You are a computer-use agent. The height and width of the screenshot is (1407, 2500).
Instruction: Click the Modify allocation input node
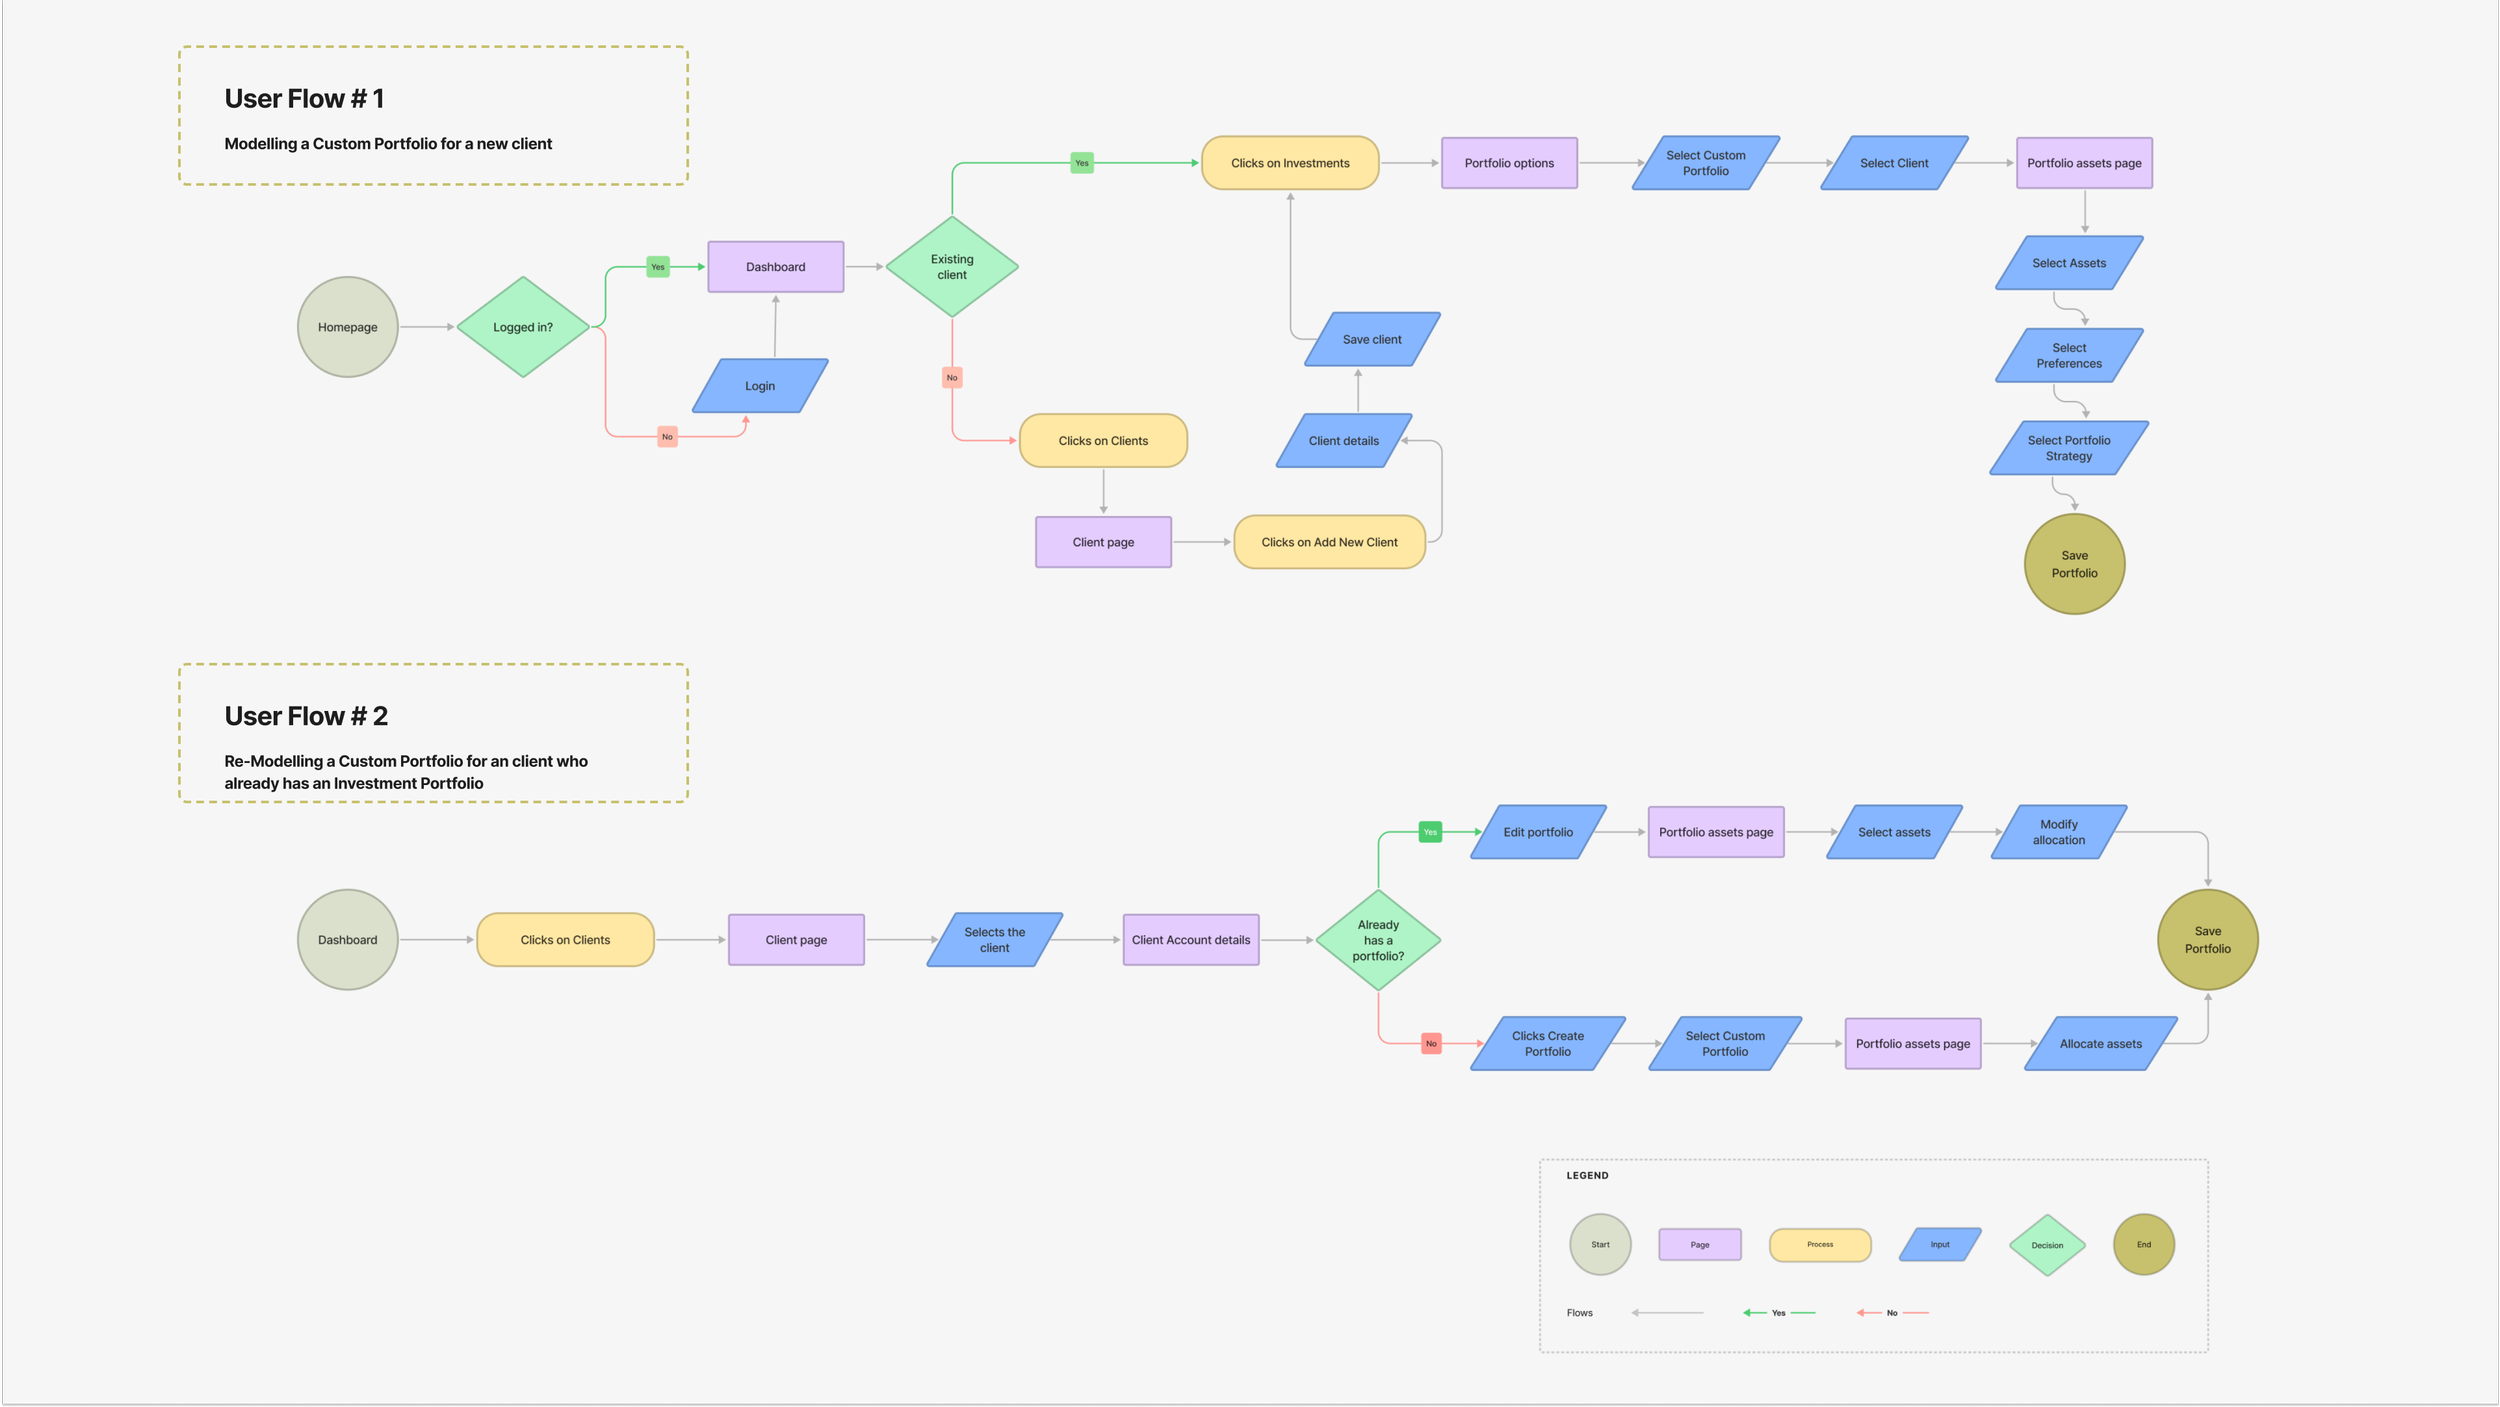click(x=2058, y=832)
